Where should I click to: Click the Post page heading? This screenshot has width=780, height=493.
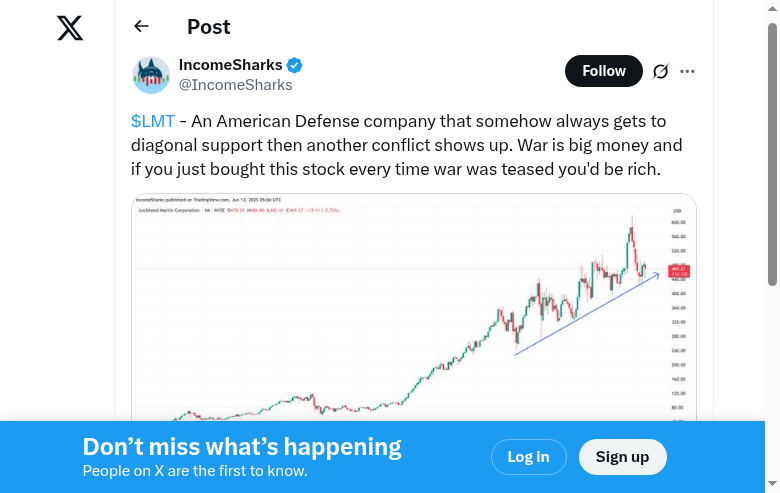click(x=209, y=27)
